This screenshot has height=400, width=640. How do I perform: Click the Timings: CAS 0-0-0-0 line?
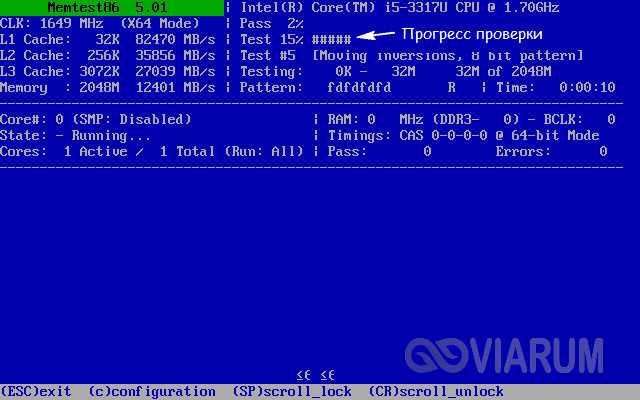tap(463, 136)
